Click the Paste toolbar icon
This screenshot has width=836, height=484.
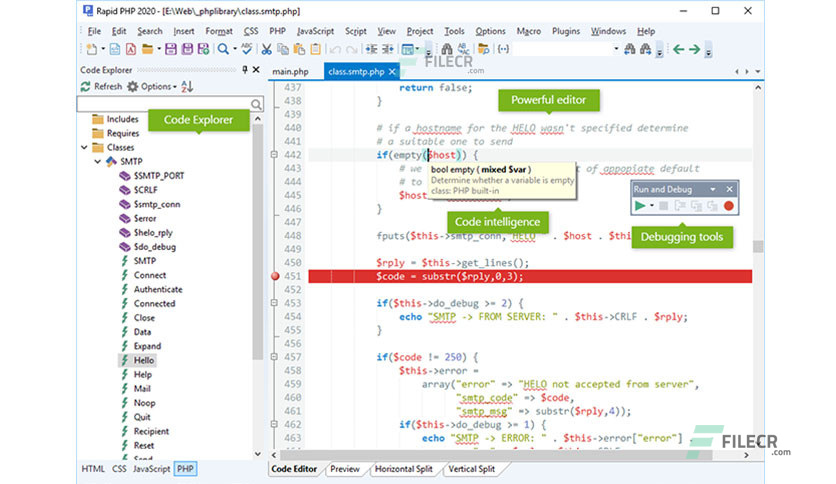(299, 50)
